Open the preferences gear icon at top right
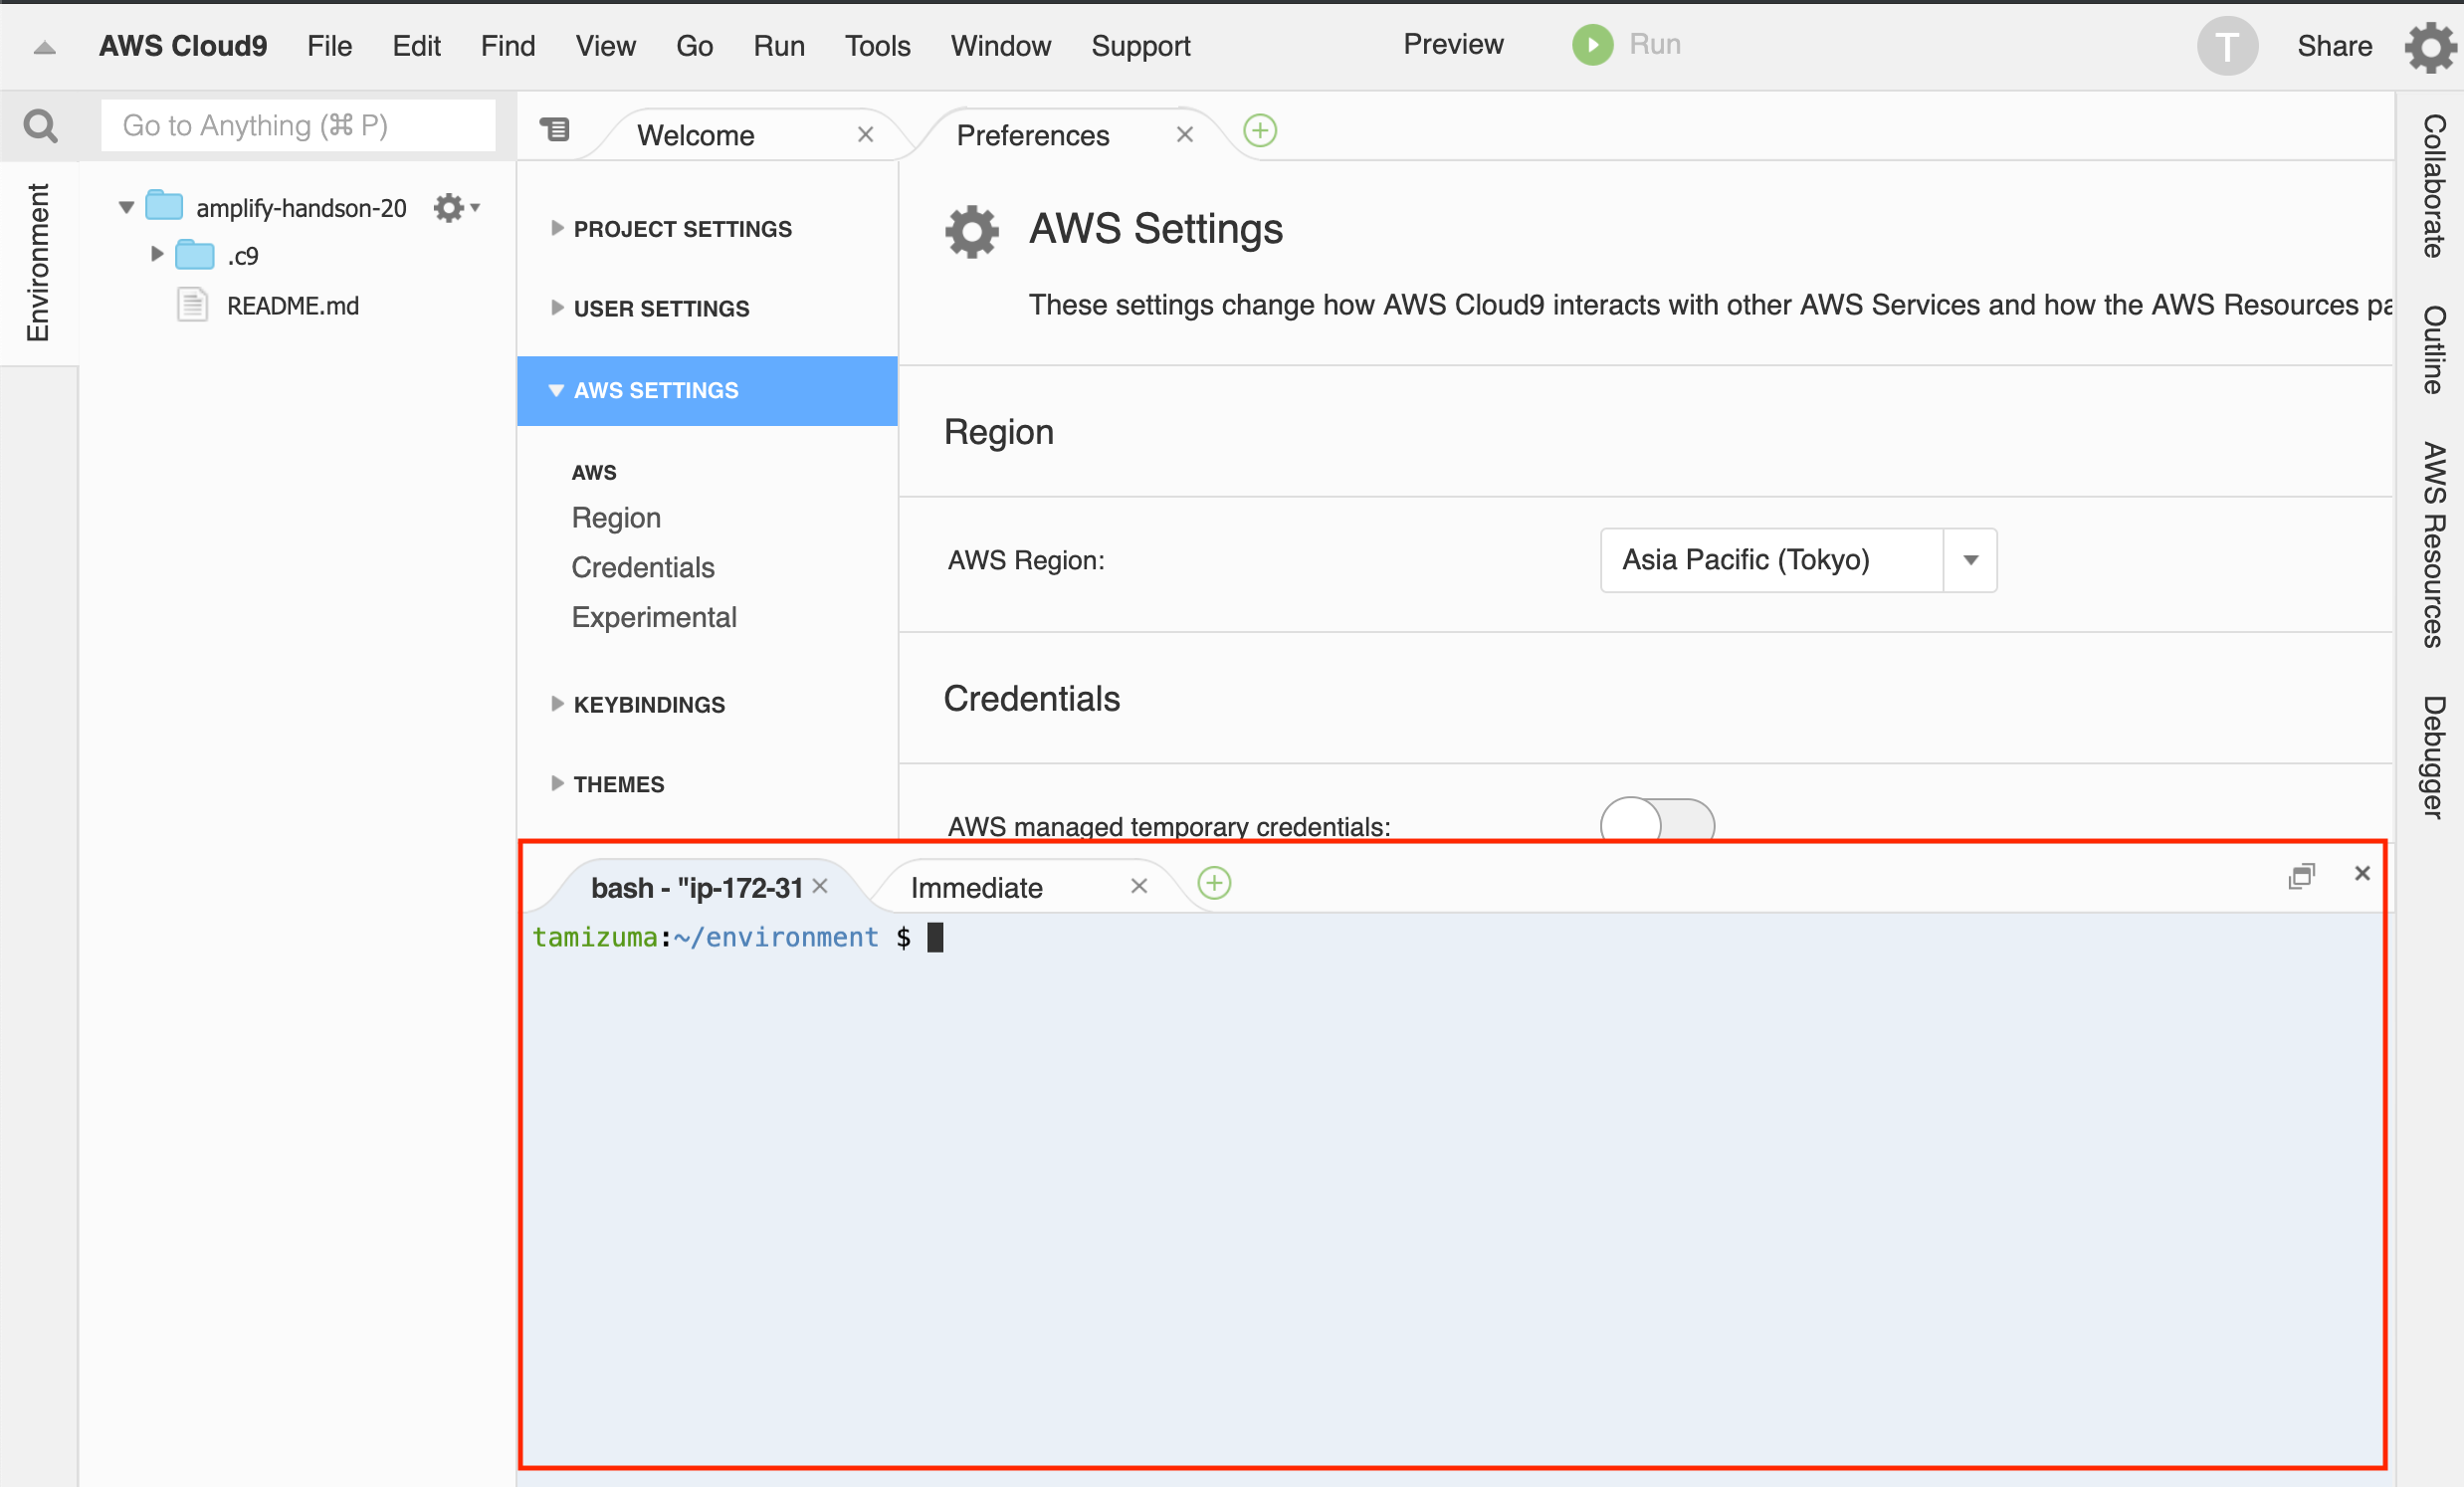 pos(2430,47)
